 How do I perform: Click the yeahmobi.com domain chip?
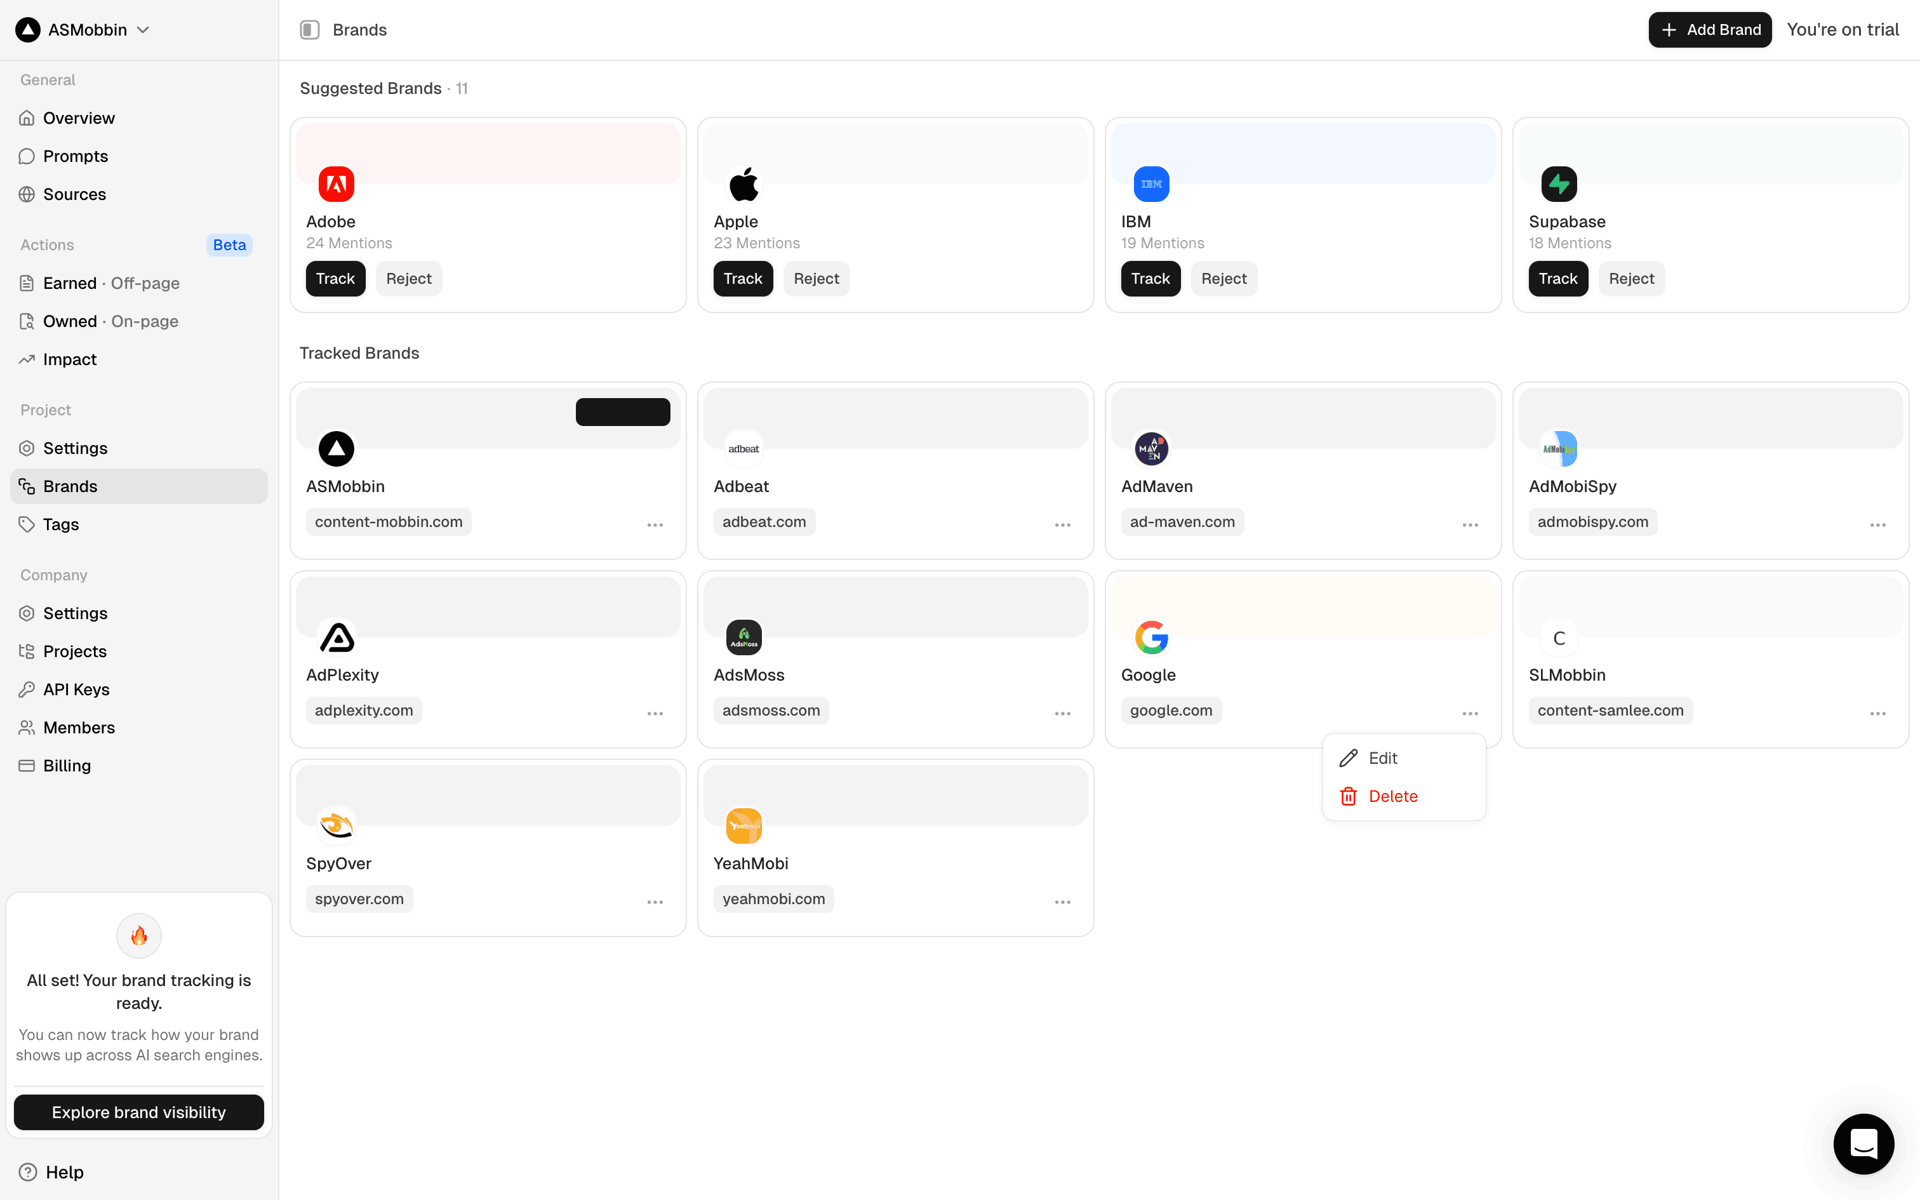pos(774,899)
